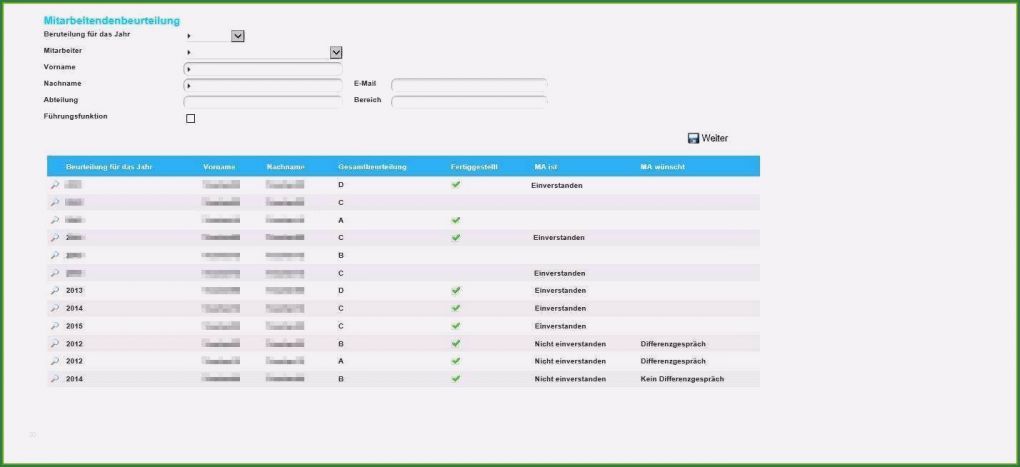This screenshot has height=467, width=1020.
Task: Sort by Gesamtbeurteilung column header
Action: point(372,167)
